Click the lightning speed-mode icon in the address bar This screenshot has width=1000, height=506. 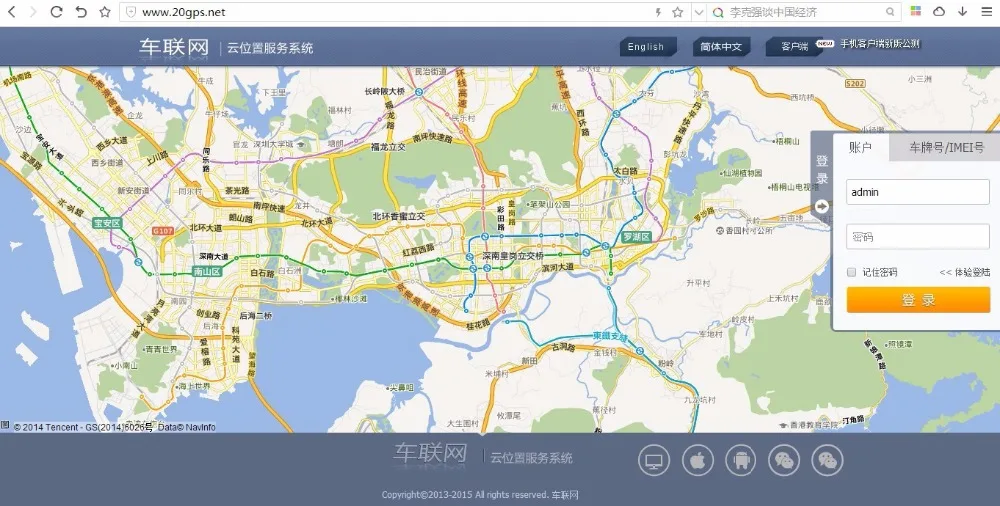coord(658,12)
